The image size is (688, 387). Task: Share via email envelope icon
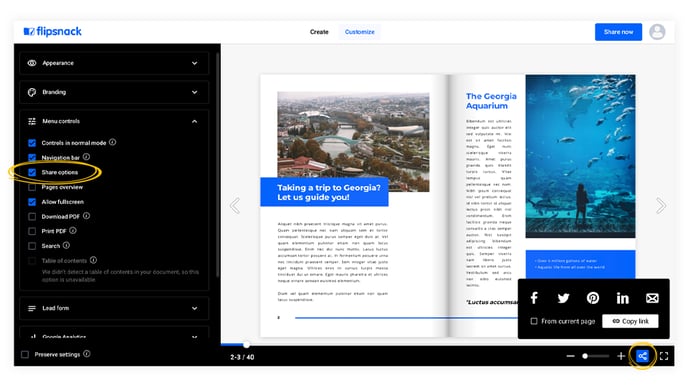[x=652, y=298]
